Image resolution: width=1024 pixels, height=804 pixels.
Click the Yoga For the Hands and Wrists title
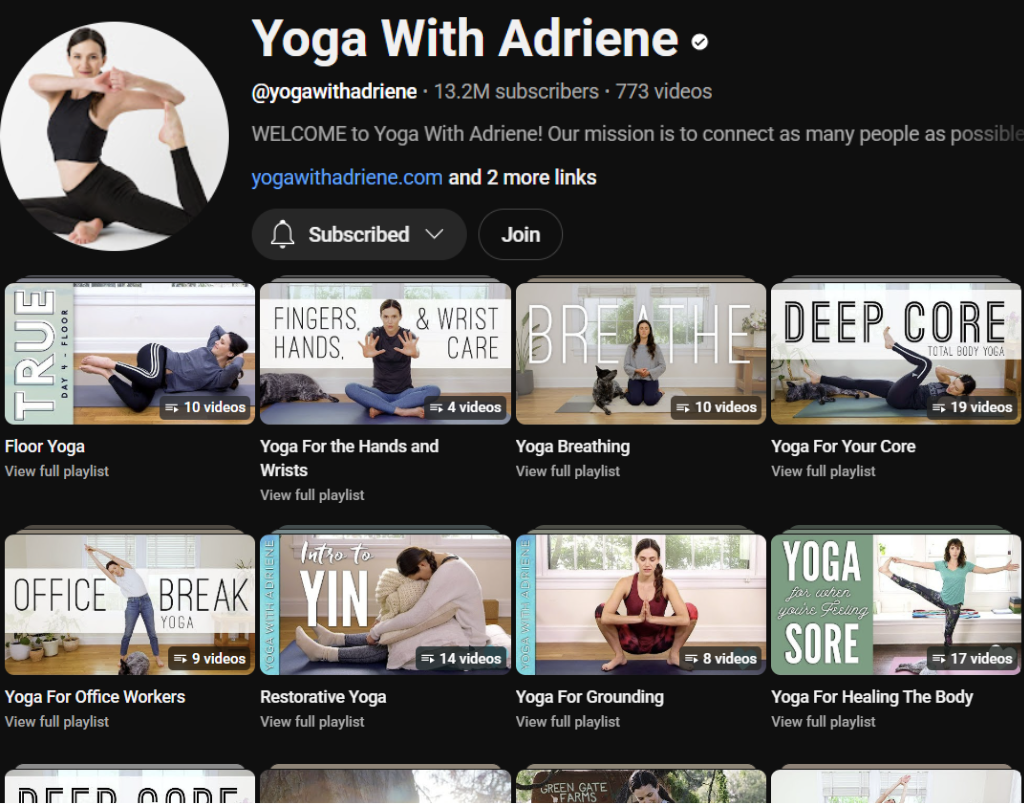click(349, 458)
